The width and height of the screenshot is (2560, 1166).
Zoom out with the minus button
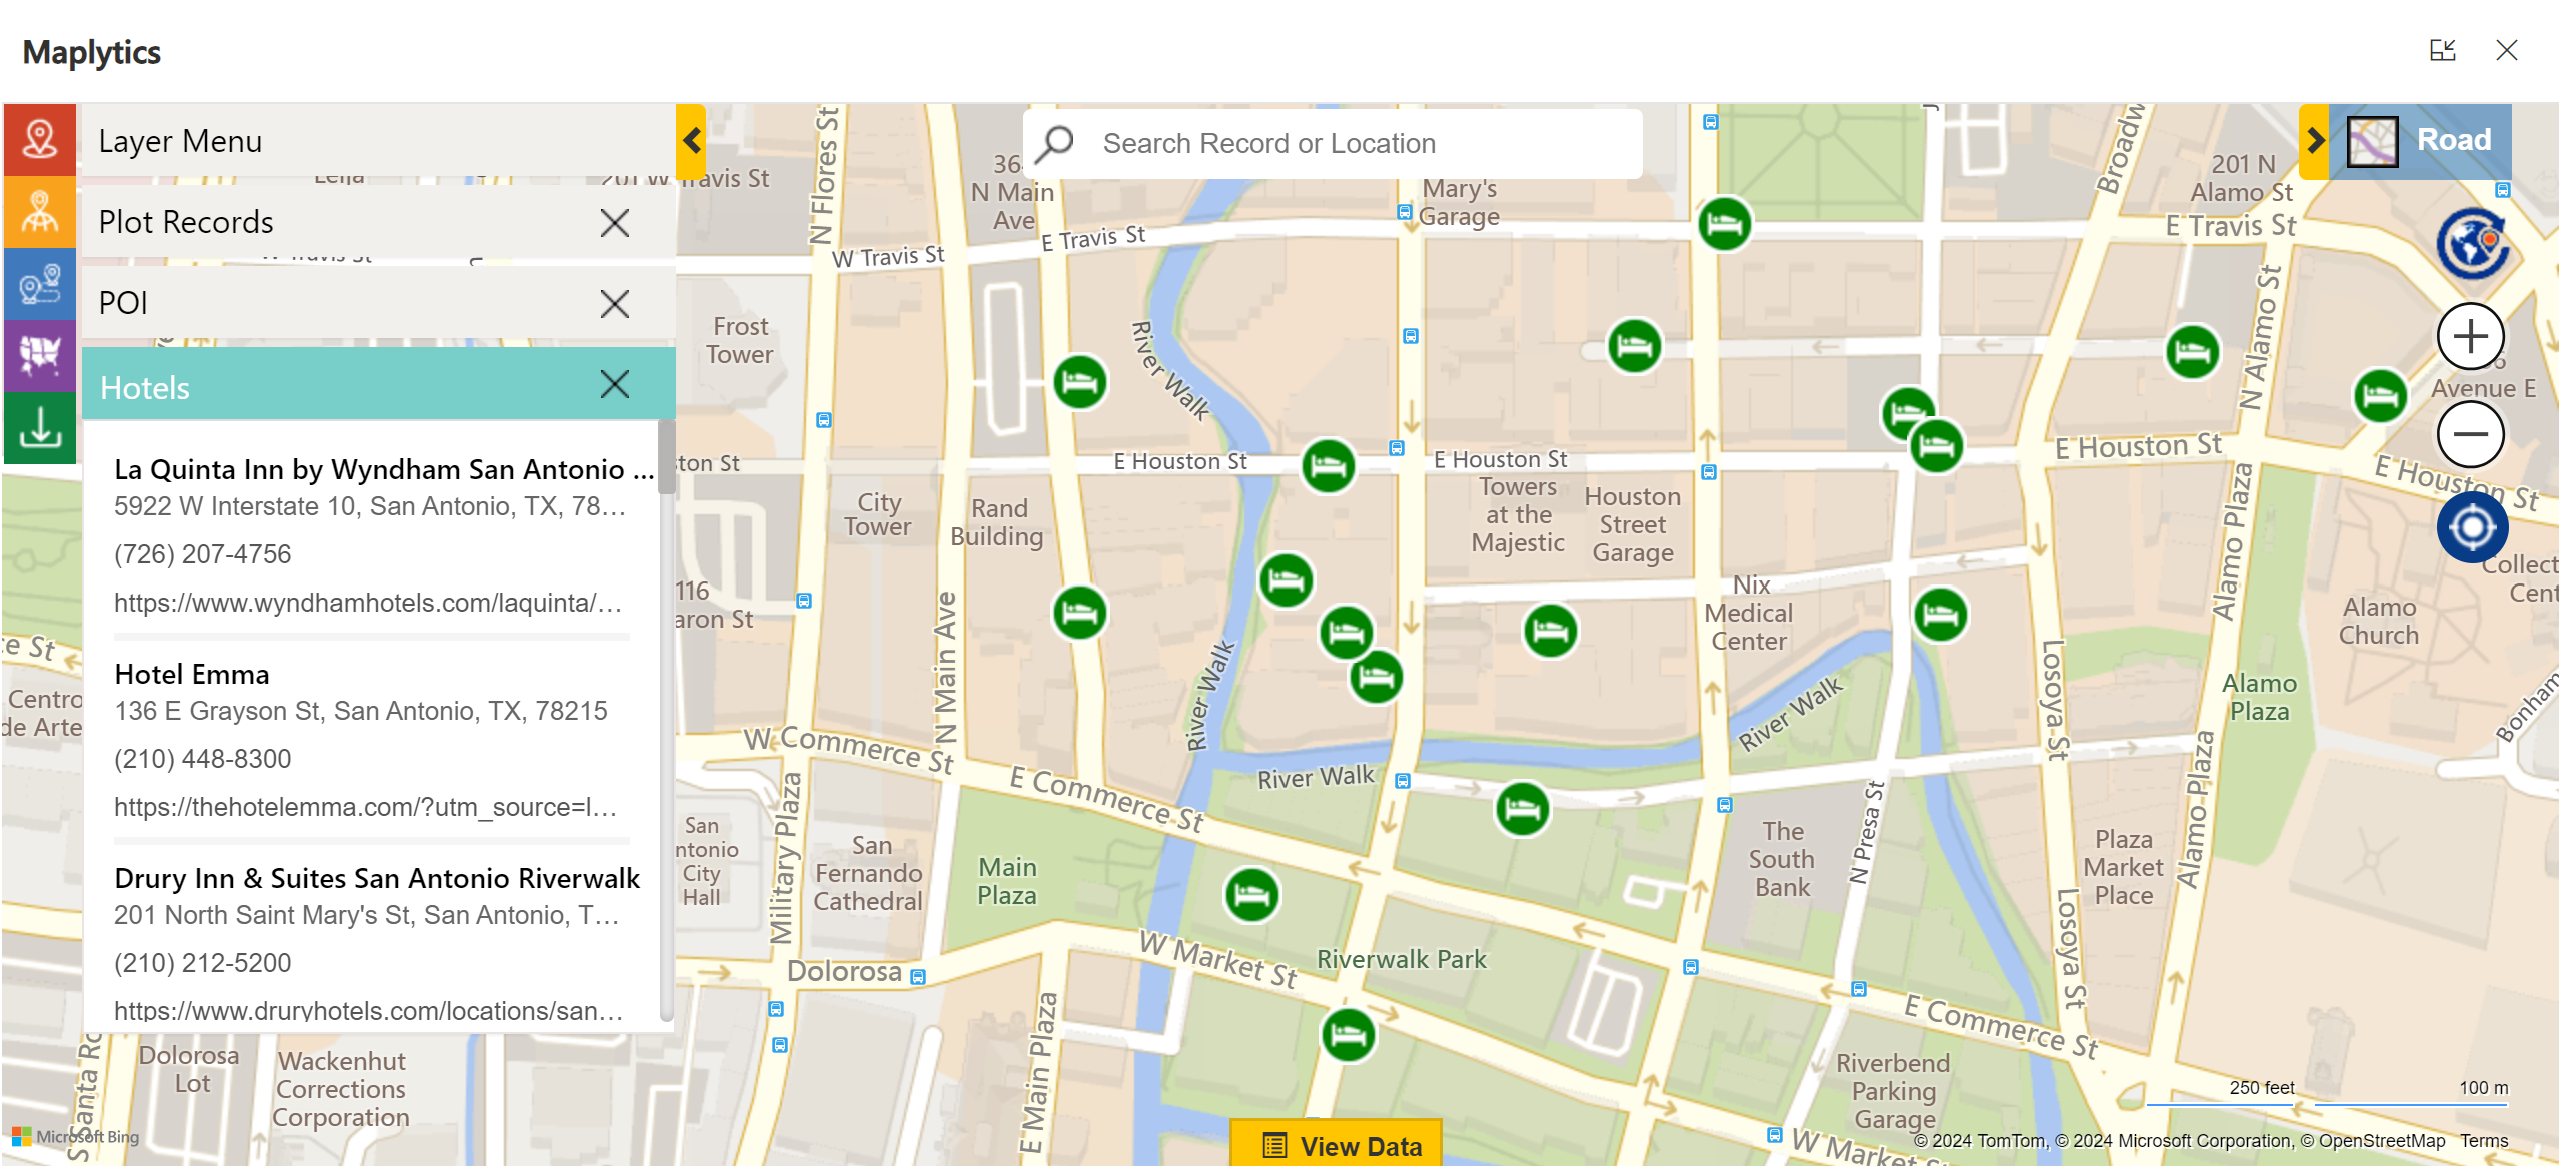coord(2469,434)
